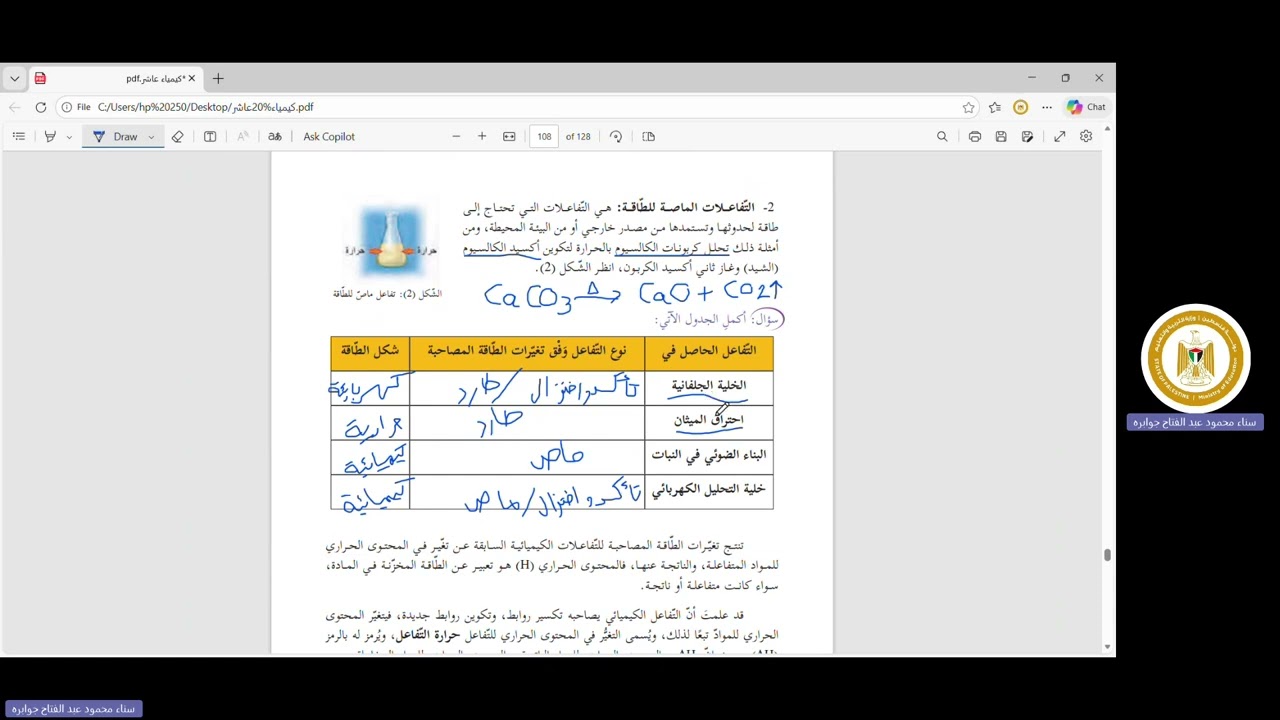Print the PDF document

point(975,137)
